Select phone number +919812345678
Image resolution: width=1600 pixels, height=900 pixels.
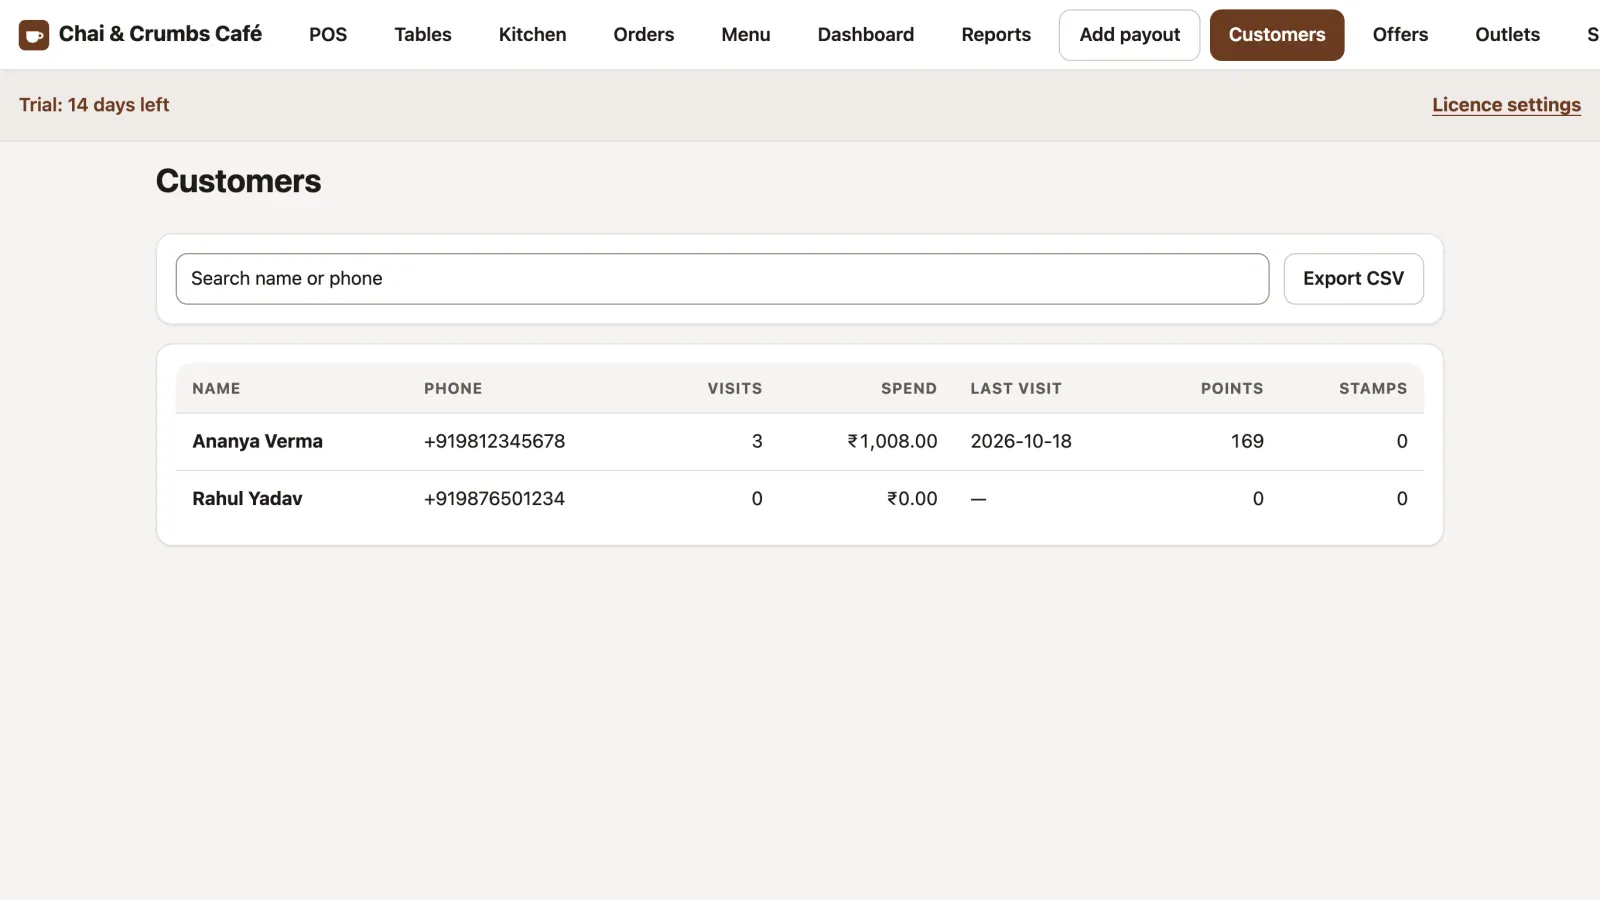[x=494, y=442]
